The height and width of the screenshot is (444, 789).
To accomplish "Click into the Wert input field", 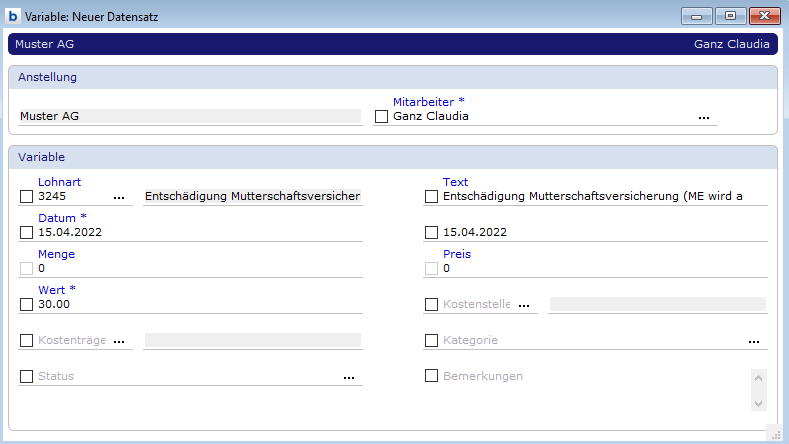I will tap(200, 305).
